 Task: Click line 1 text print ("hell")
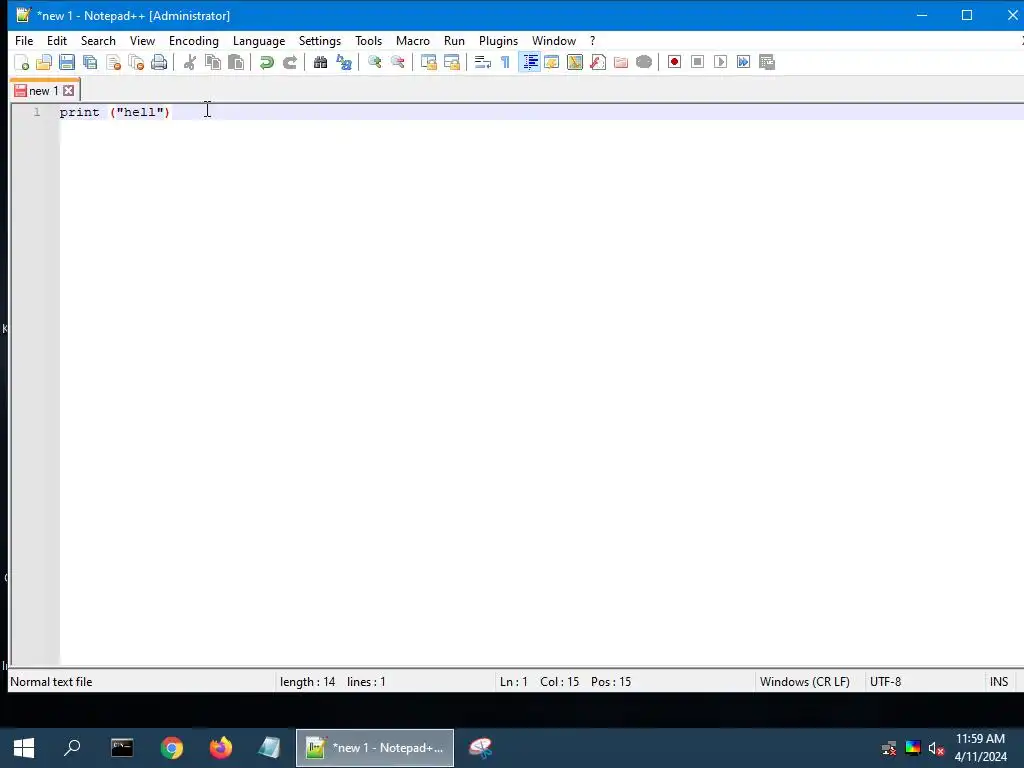(x=114, y=112)
